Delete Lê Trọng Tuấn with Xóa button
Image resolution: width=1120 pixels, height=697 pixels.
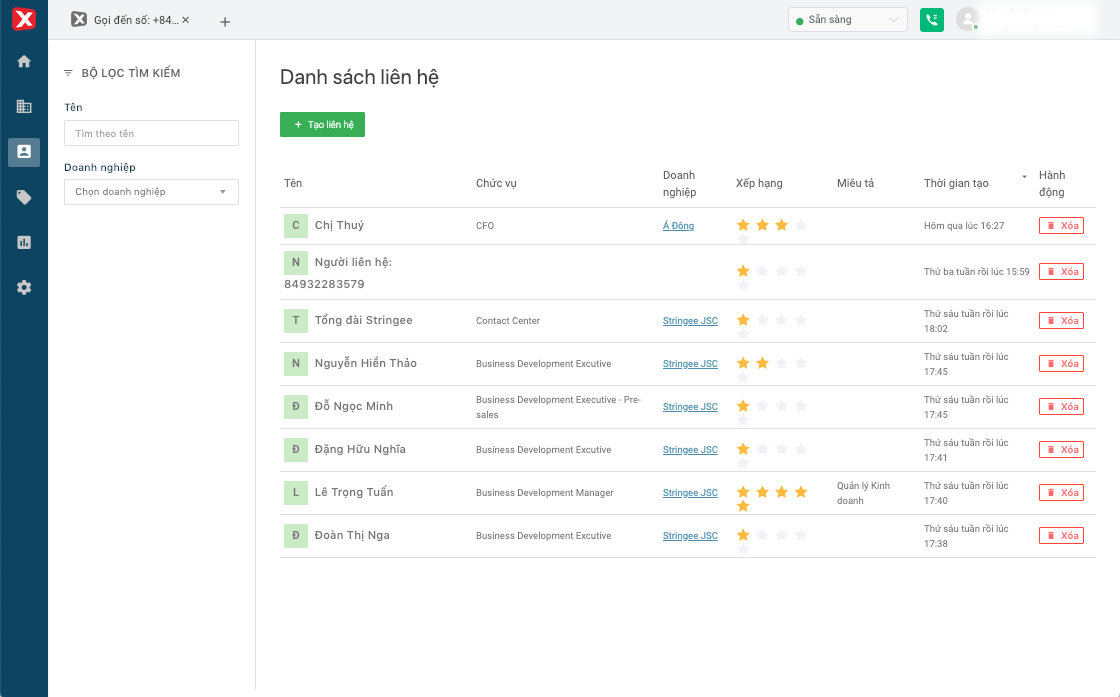1061,493
